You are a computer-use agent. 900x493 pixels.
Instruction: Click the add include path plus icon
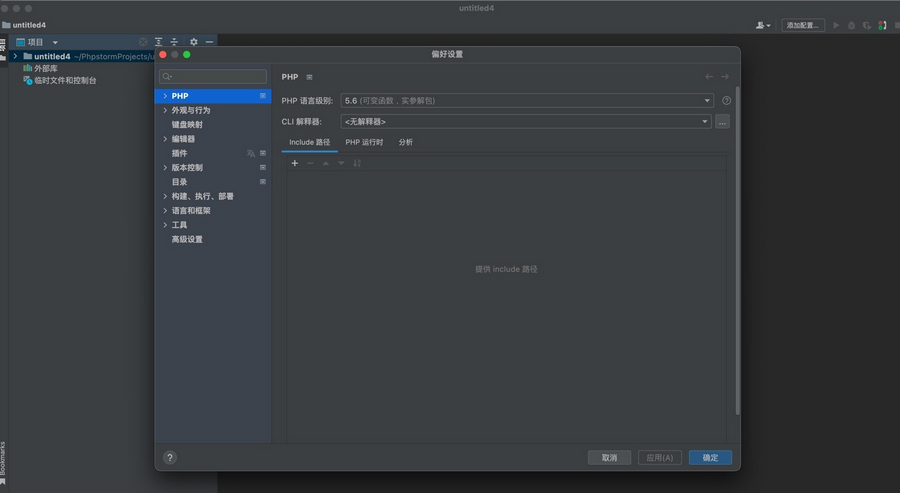click(x=295, y=163)
